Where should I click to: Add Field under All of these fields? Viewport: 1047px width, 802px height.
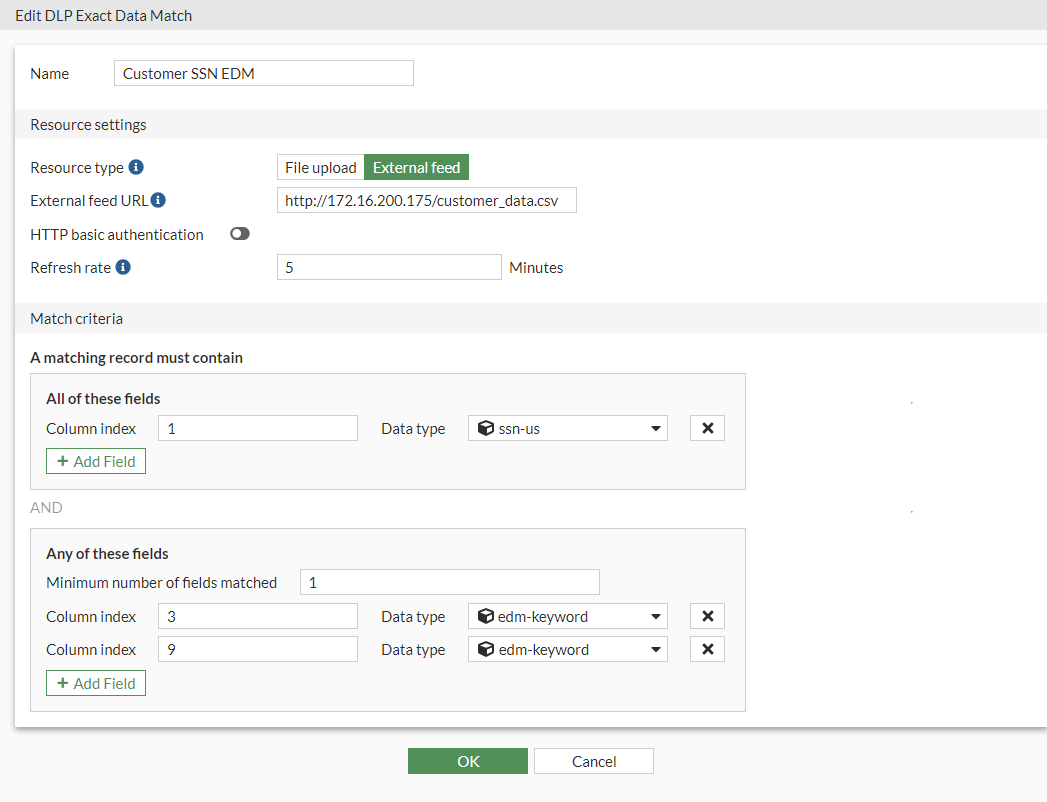[x=96, y=461]
